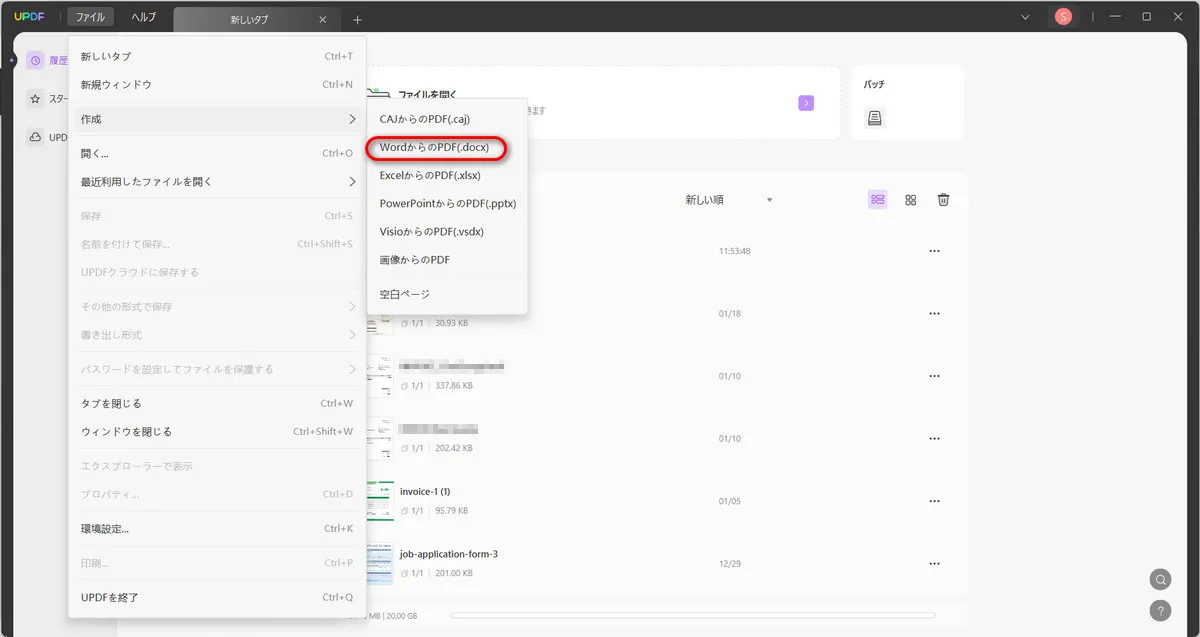
Task: Open job-application-form-3 file
Action: point(449,554)
